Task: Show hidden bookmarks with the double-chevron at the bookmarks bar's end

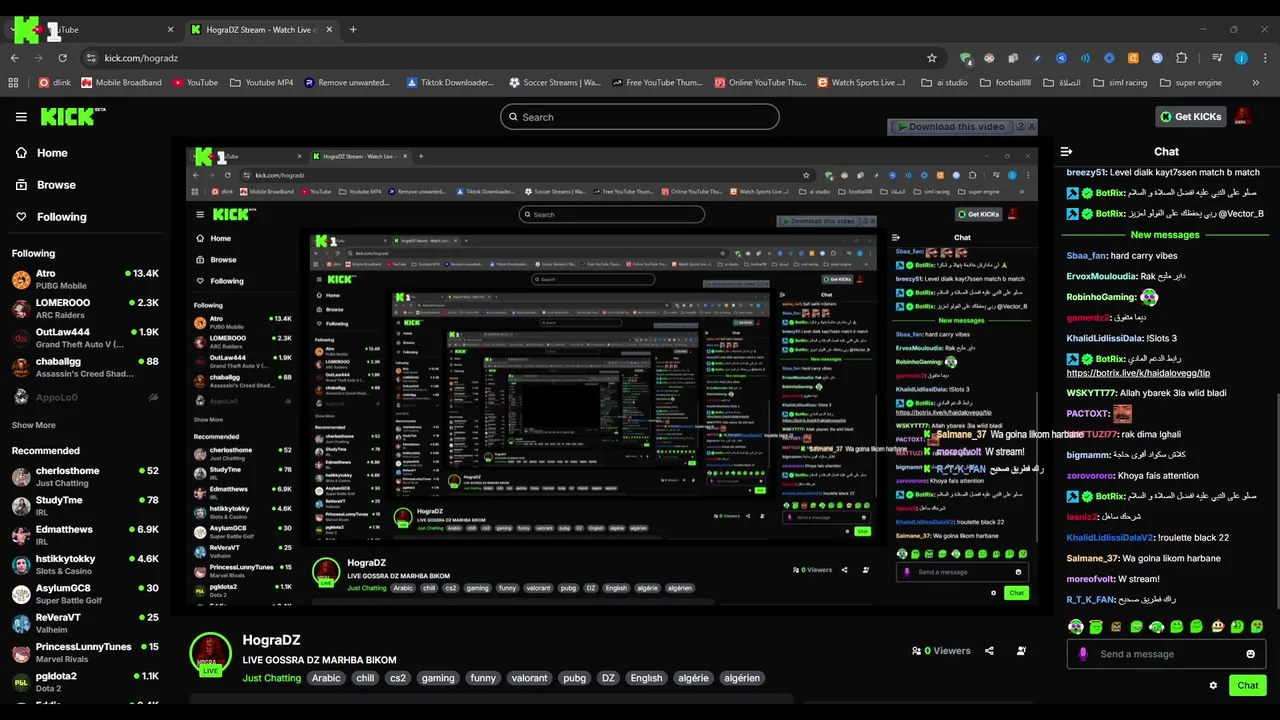Action: tap(1255, 82)
